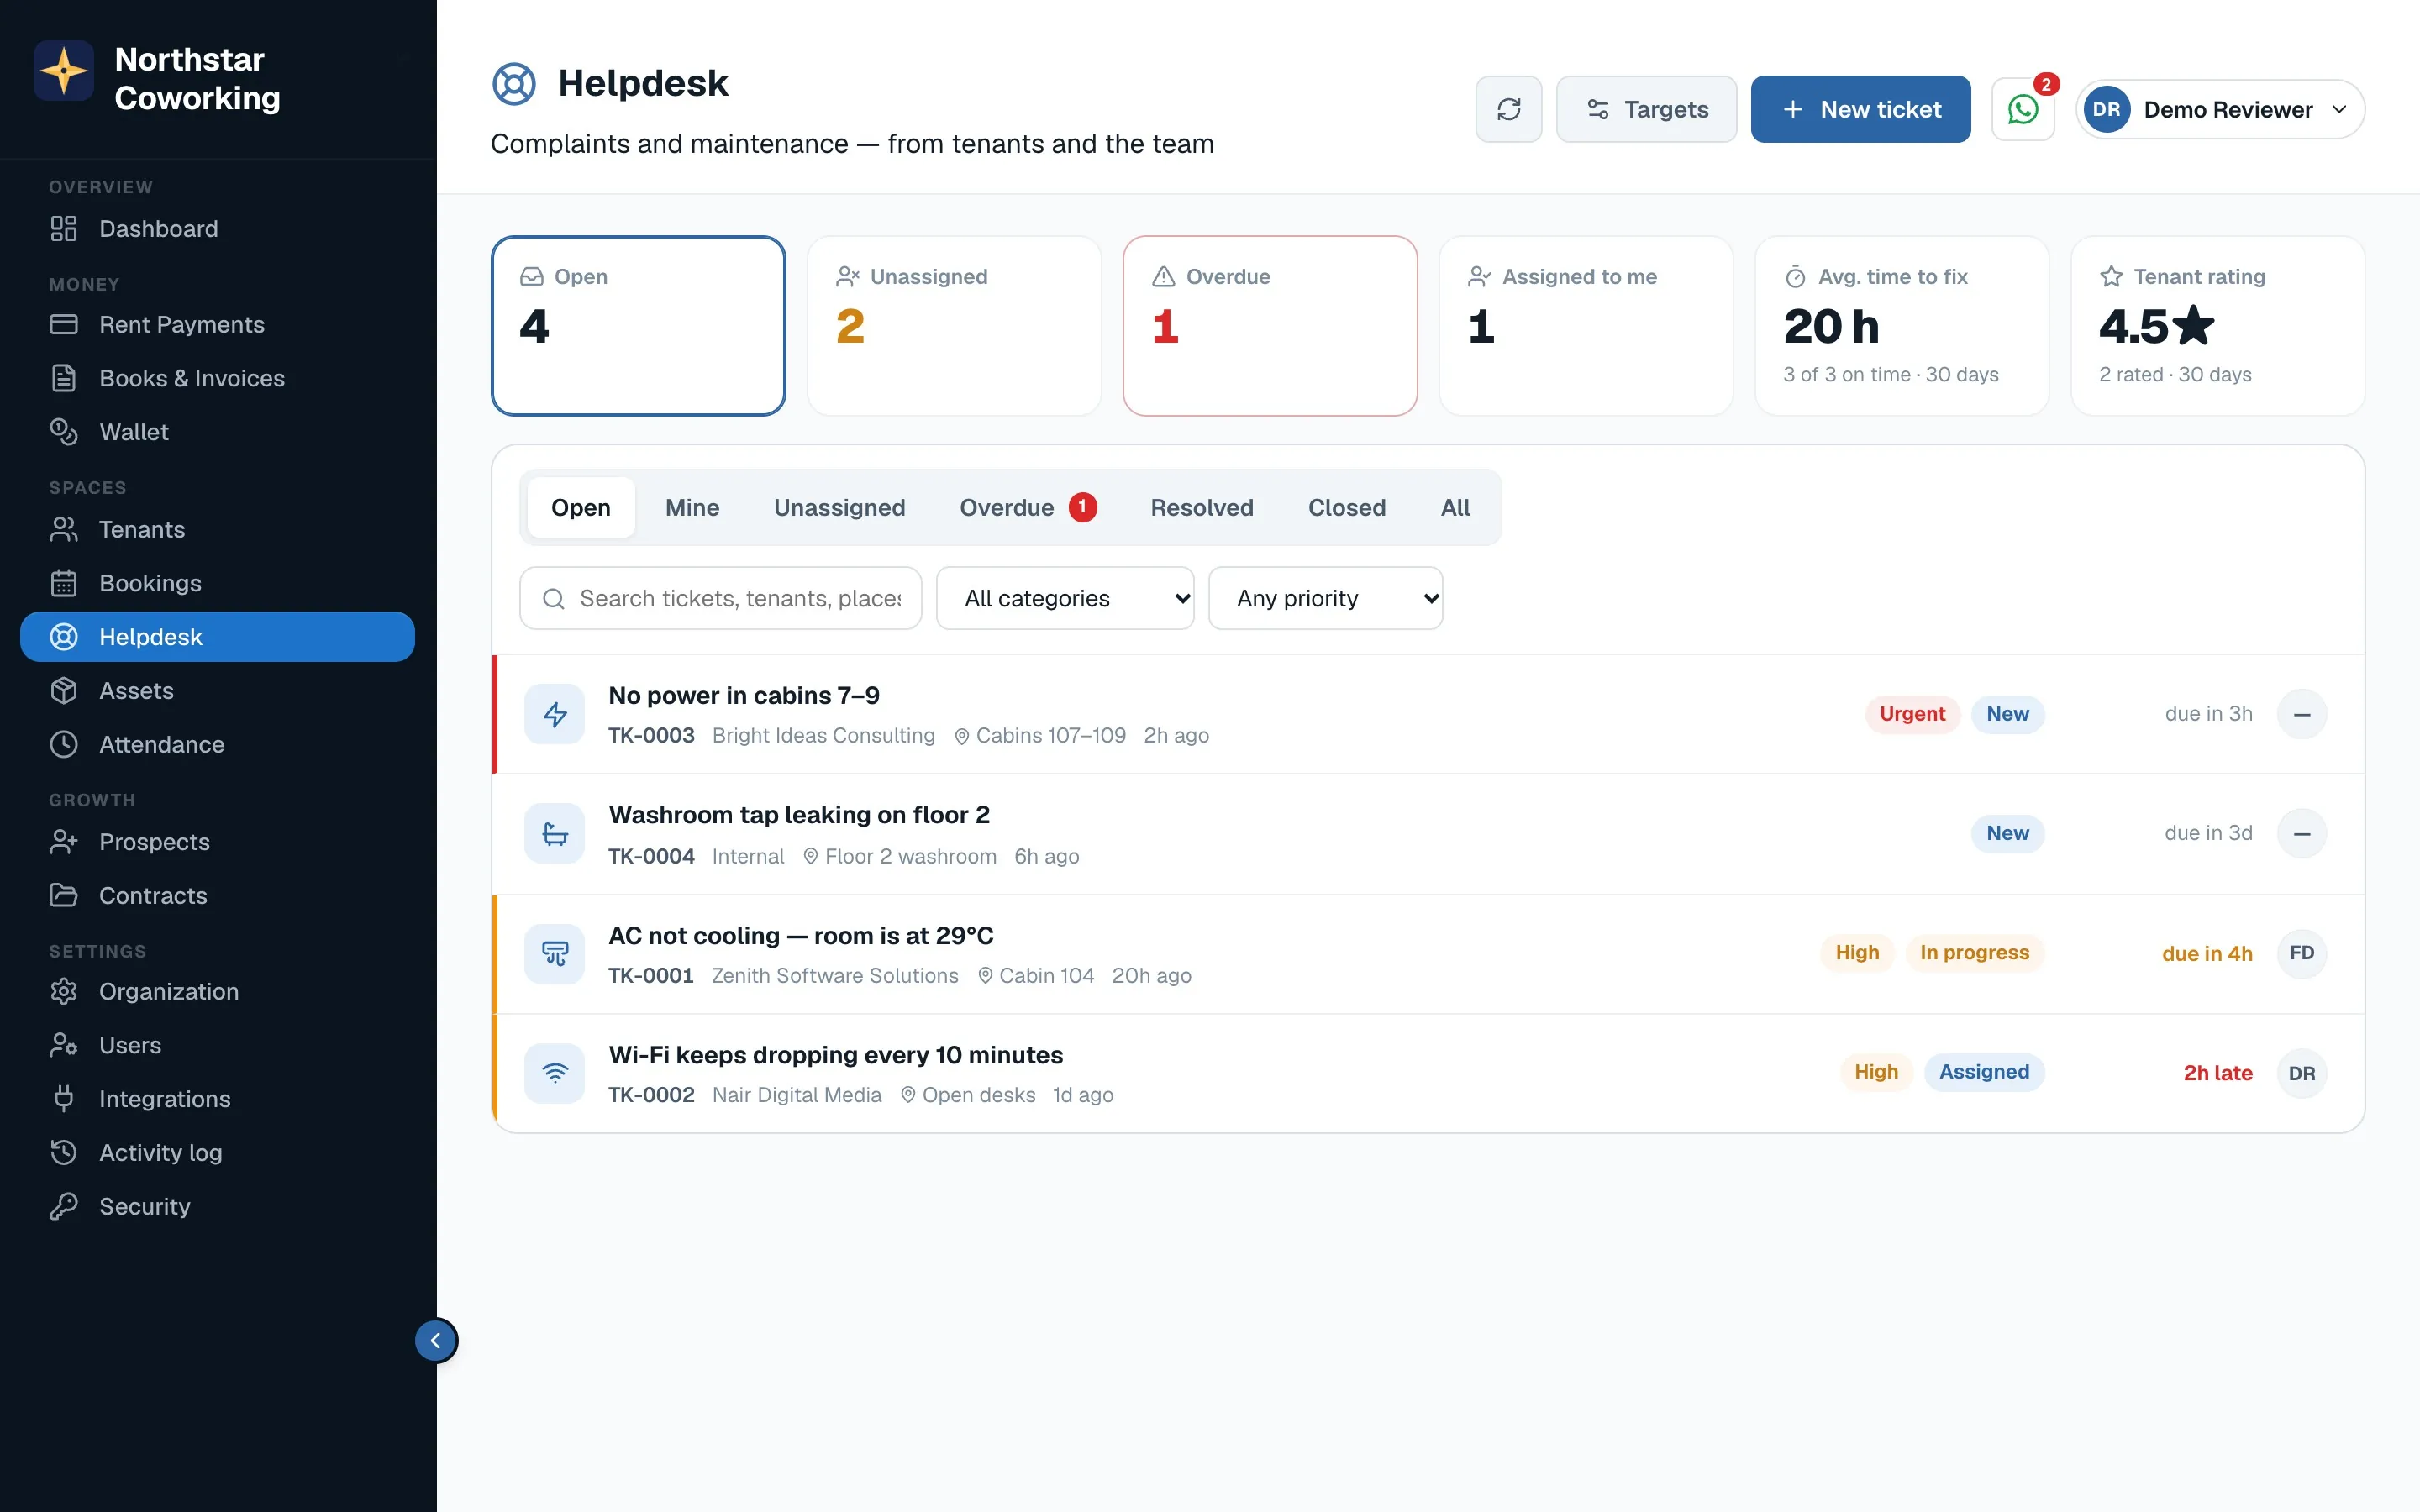
Task: Click the unassigned dash avatar on TK-0004
Action: click(x=2301, y=833)
